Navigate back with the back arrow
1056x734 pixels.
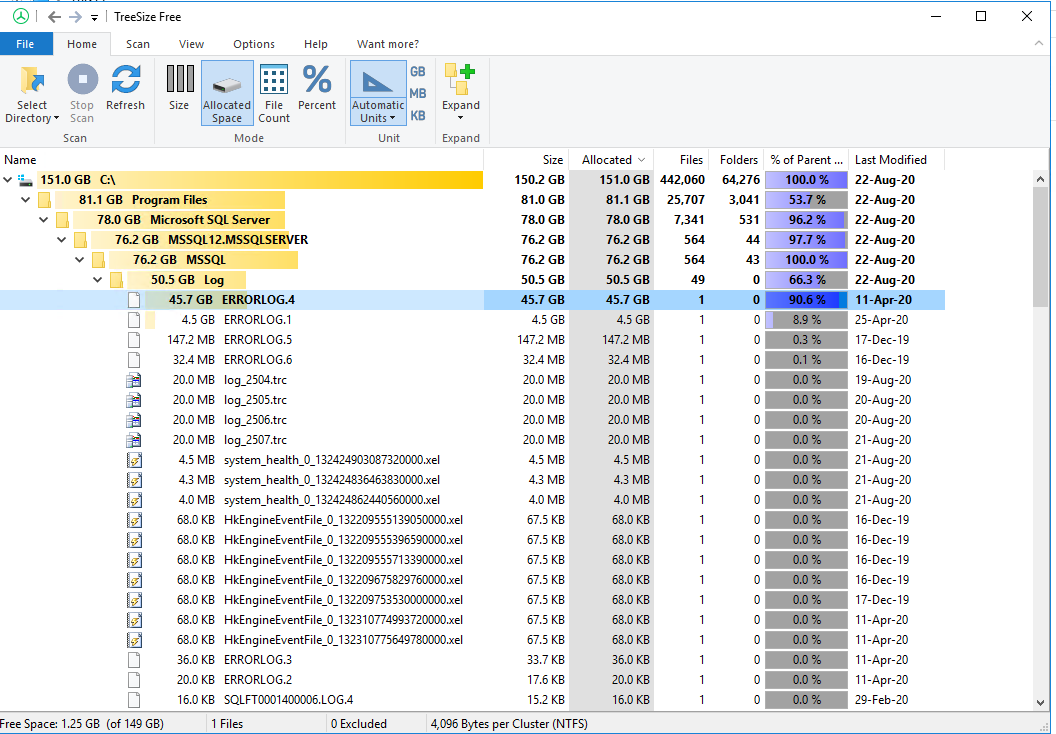coord(55,17)
